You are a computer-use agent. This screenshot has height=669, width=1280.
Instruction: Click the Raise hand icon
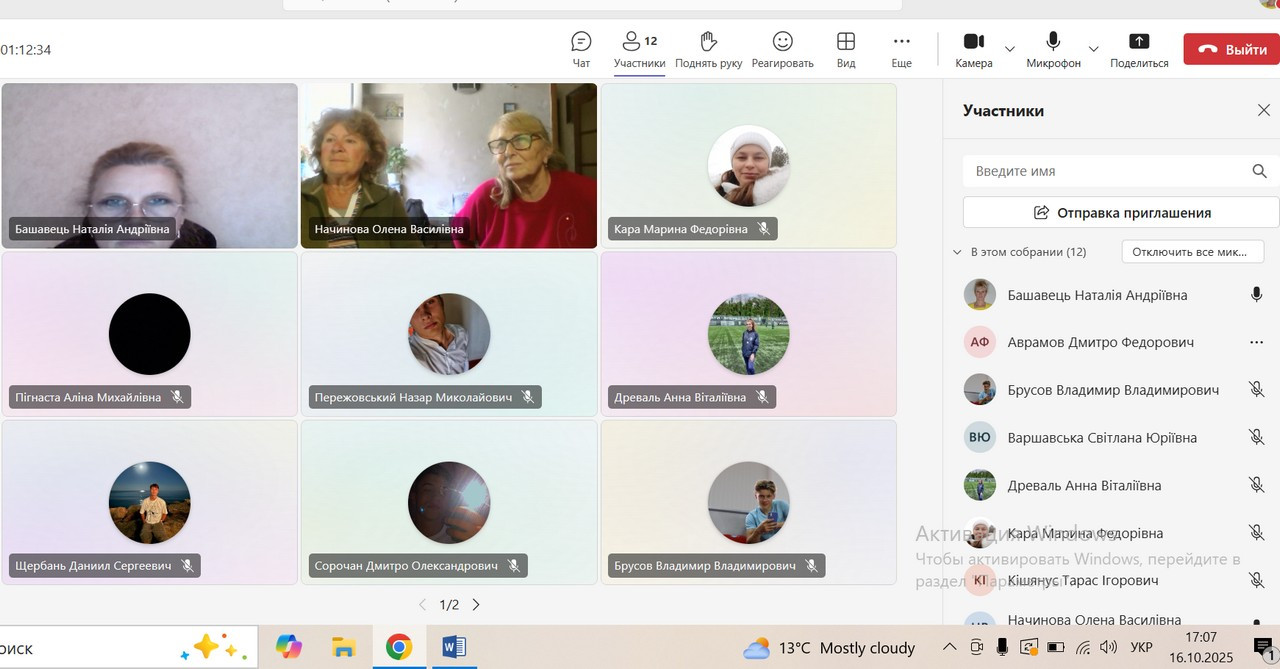[x=708, y=48]
